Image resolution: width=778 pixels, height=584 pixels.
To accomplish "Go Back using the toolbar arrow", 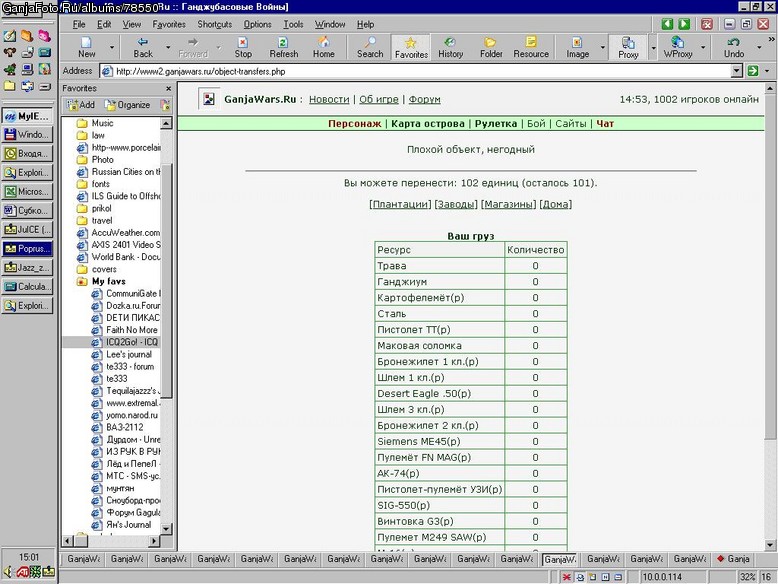I will tap(143, 48).
